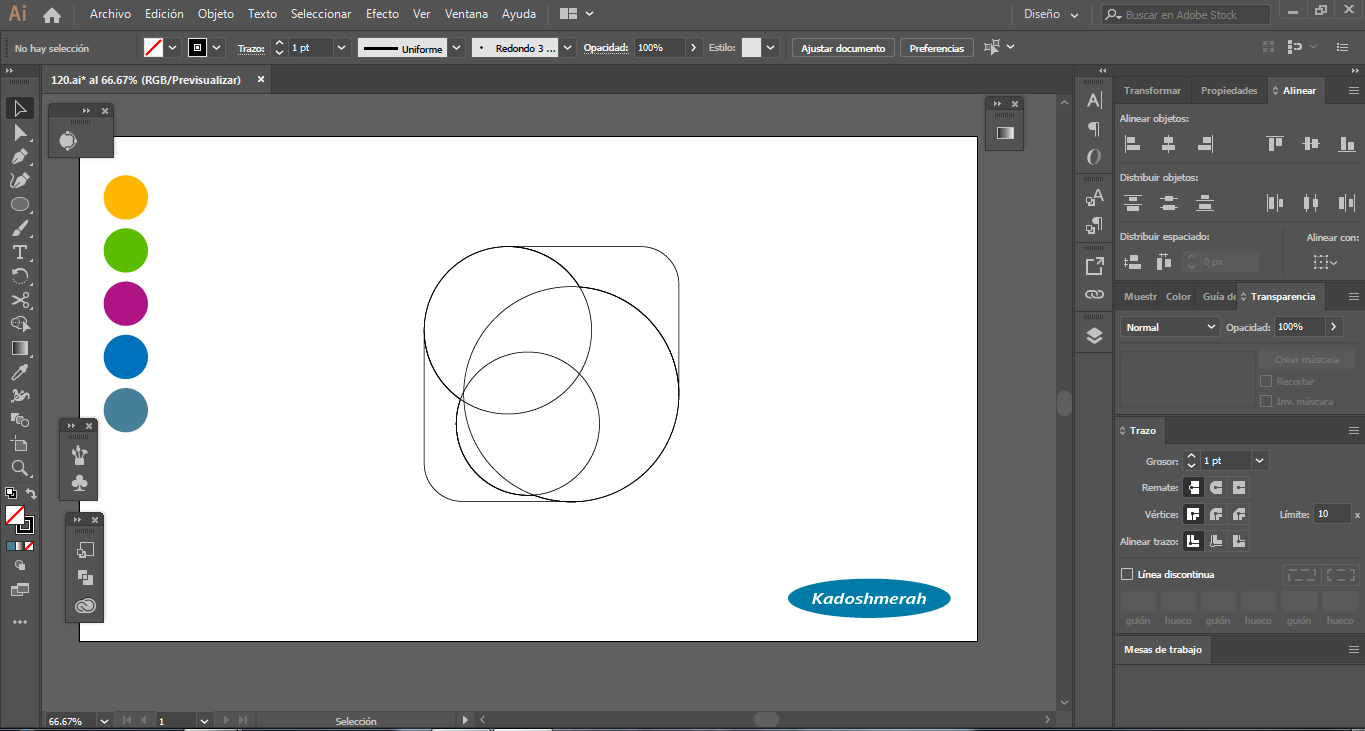Click horizontal align right icon
The width and height of the screenshot is (1365, 731).
pos(1205,144)
